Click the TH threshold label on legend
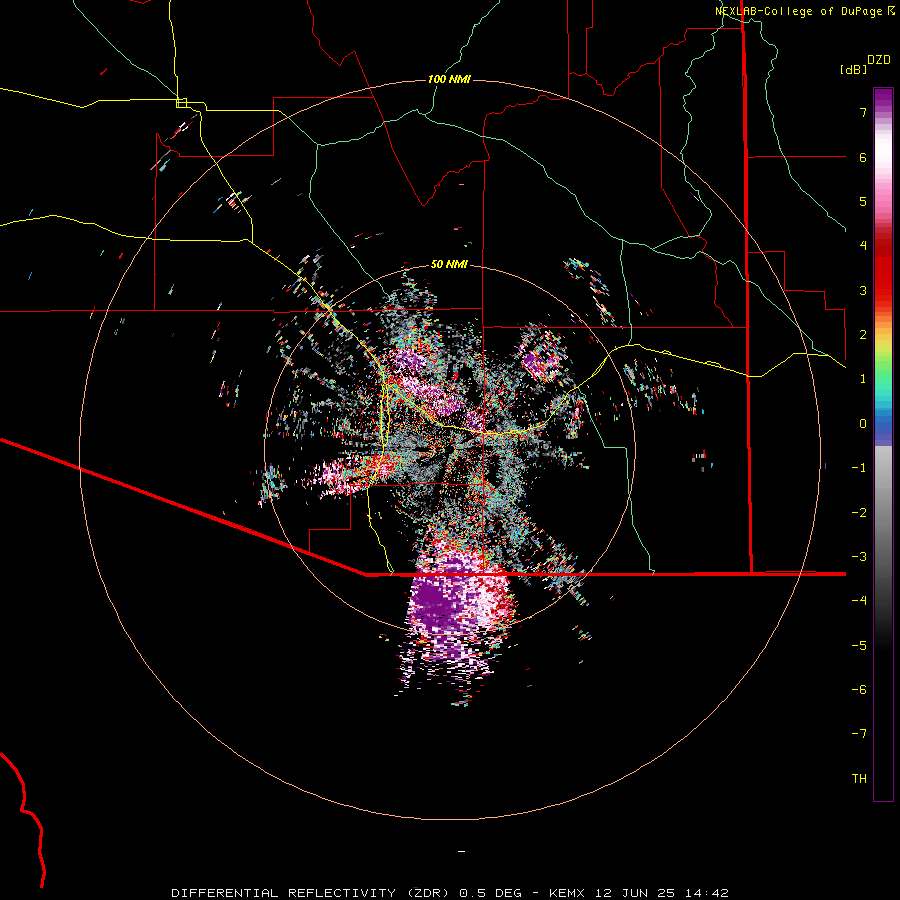Viewport: 900px width, 900px height. pyautogui.click(x=859, y=779)
